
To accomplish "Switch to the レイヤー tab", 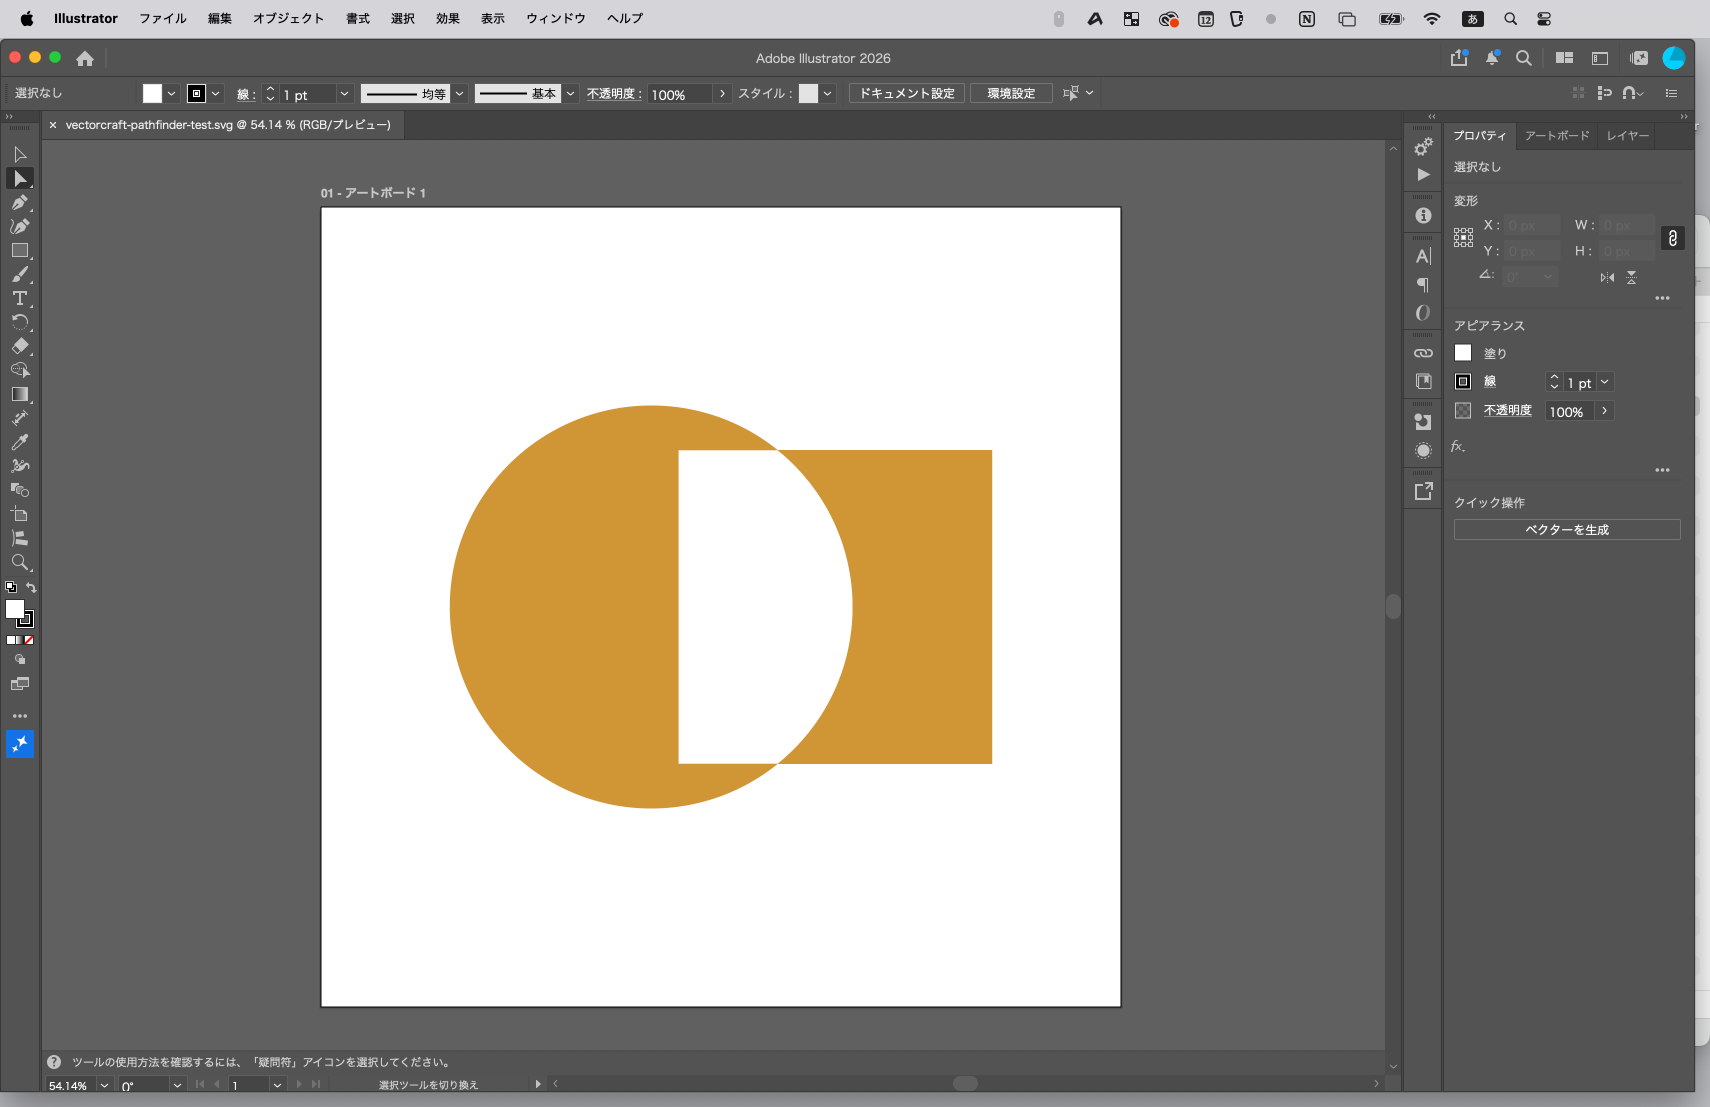I will 1627,135.
